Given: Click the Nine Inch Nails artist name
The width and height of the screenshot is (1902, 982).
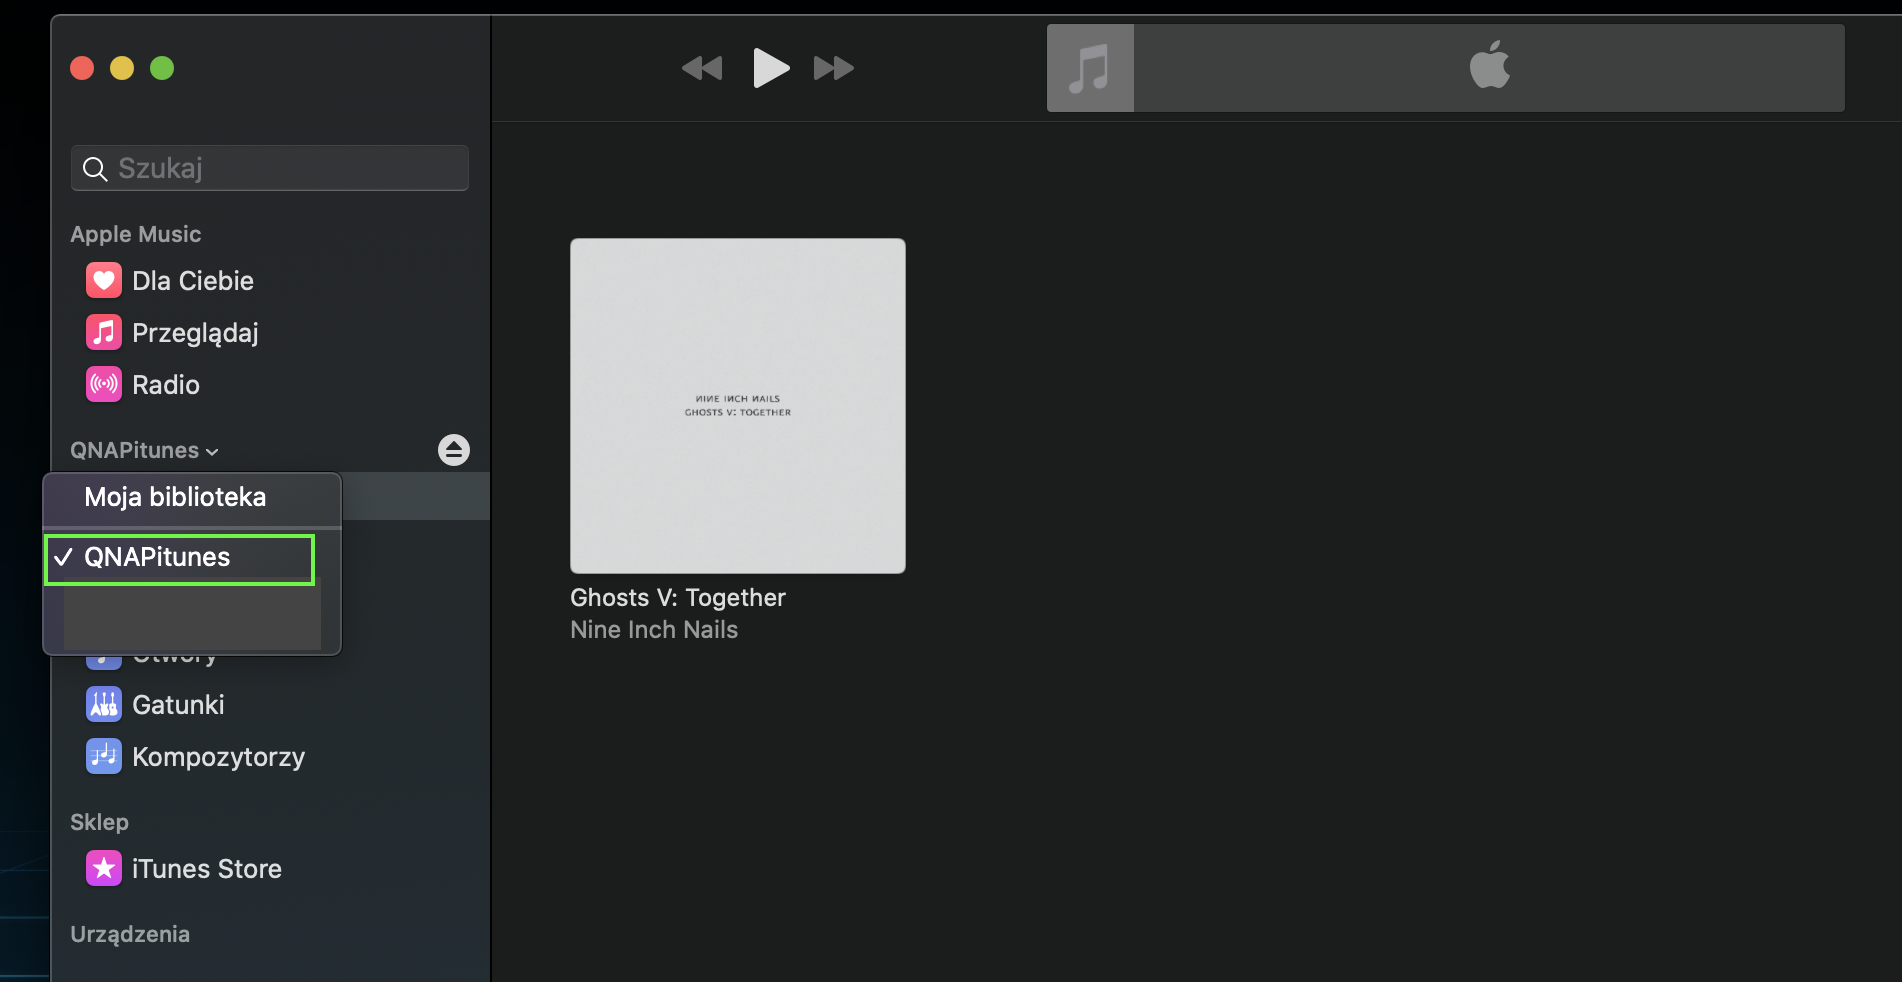Looking at the screenshot, I should pos(654,629).
